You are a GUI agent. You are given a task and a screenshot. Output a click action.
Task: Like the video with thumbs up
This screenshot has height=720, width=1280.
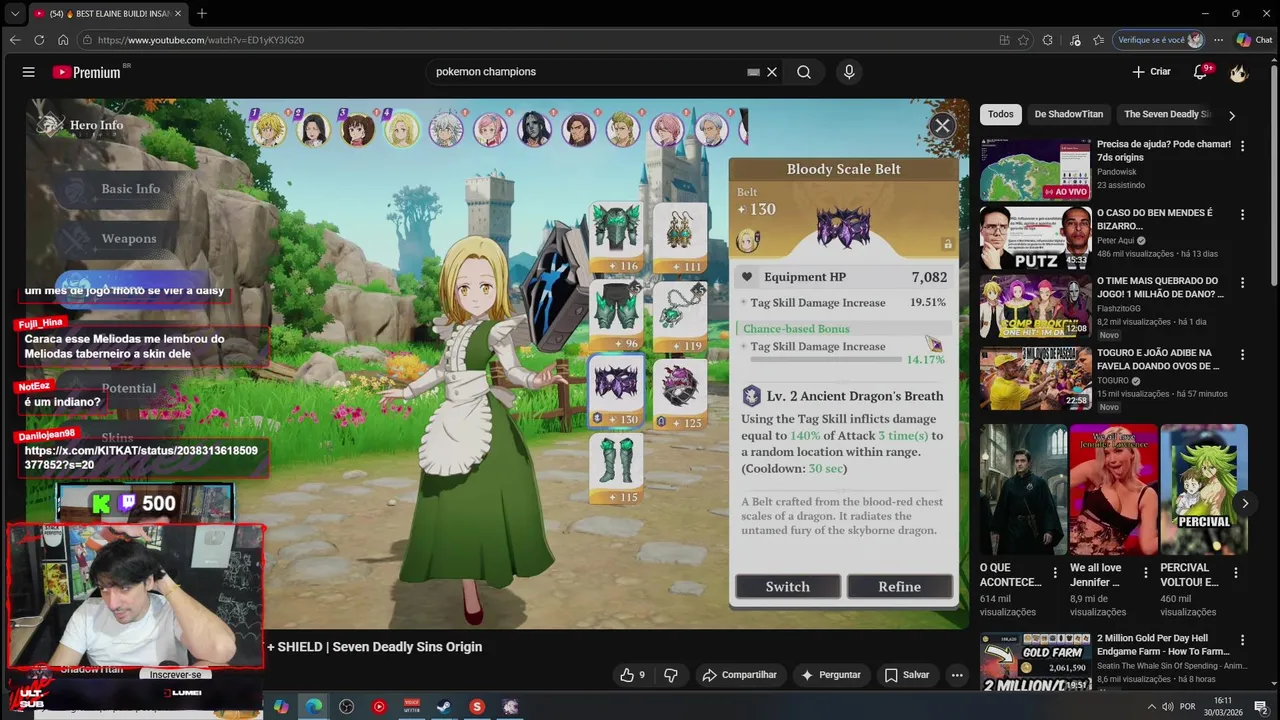(x=633, y=675)
